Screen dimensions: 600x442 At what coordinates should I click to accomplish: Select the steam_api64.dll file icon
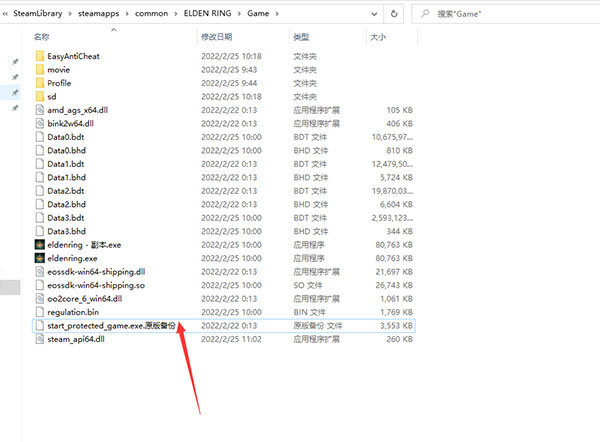pyautogui.click(x=39, y=339)
